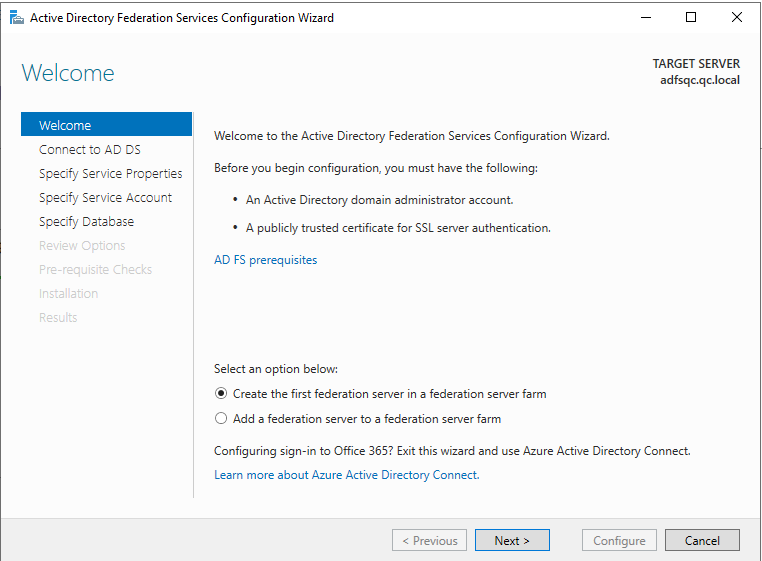762x561 pixels.
Task: Close the AD FS Configuration Wizard window
Action: (737, 17)
